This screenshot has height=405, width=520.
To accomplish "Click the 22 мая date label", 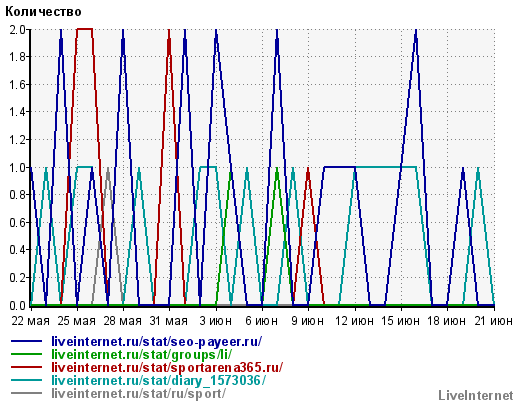I will (30, 321).
